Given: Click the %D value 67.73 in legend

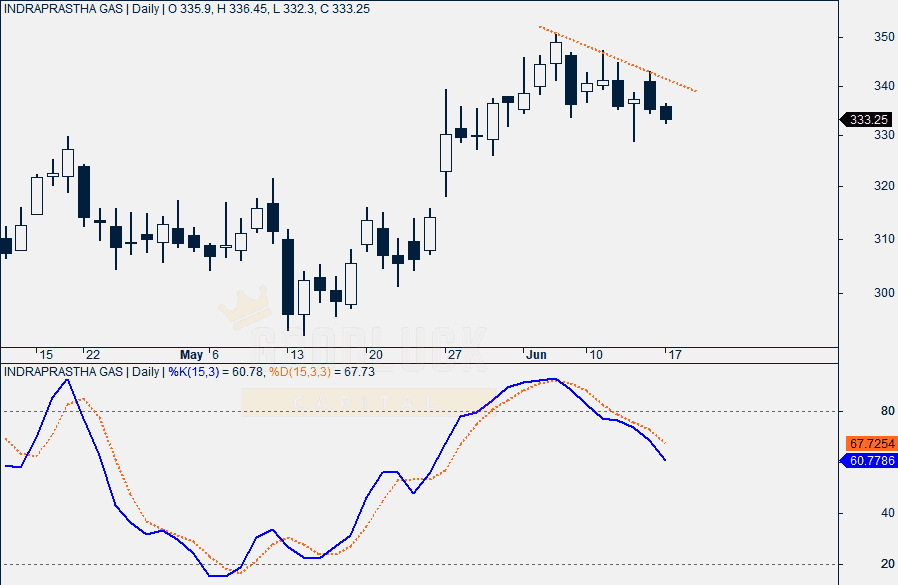Looking at the screenshot, I should click(359, 372).
